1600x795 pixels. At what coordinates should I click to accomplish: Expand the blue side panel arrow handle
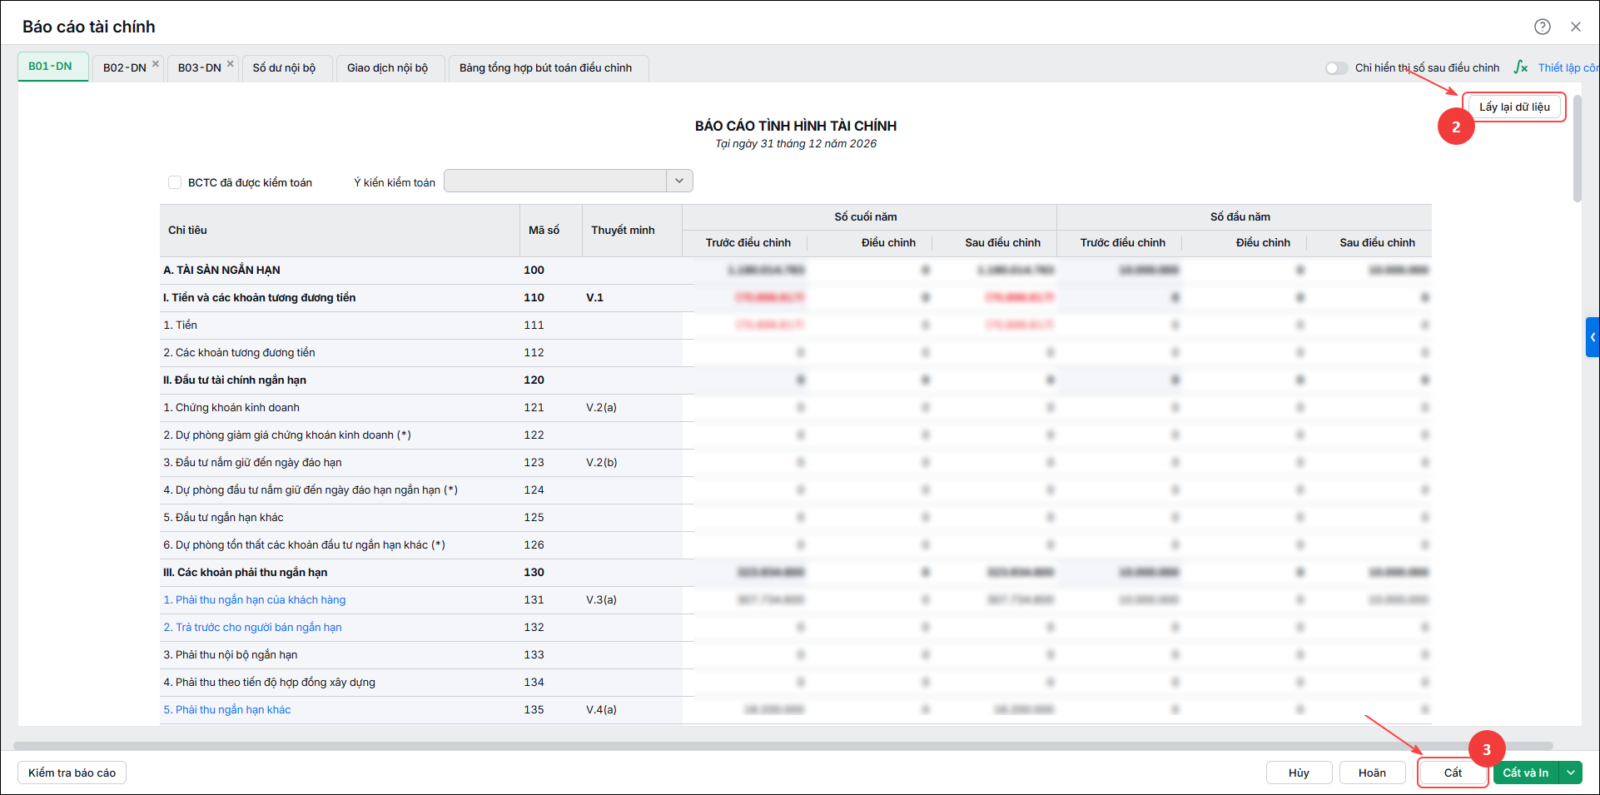coord(1593,337)
